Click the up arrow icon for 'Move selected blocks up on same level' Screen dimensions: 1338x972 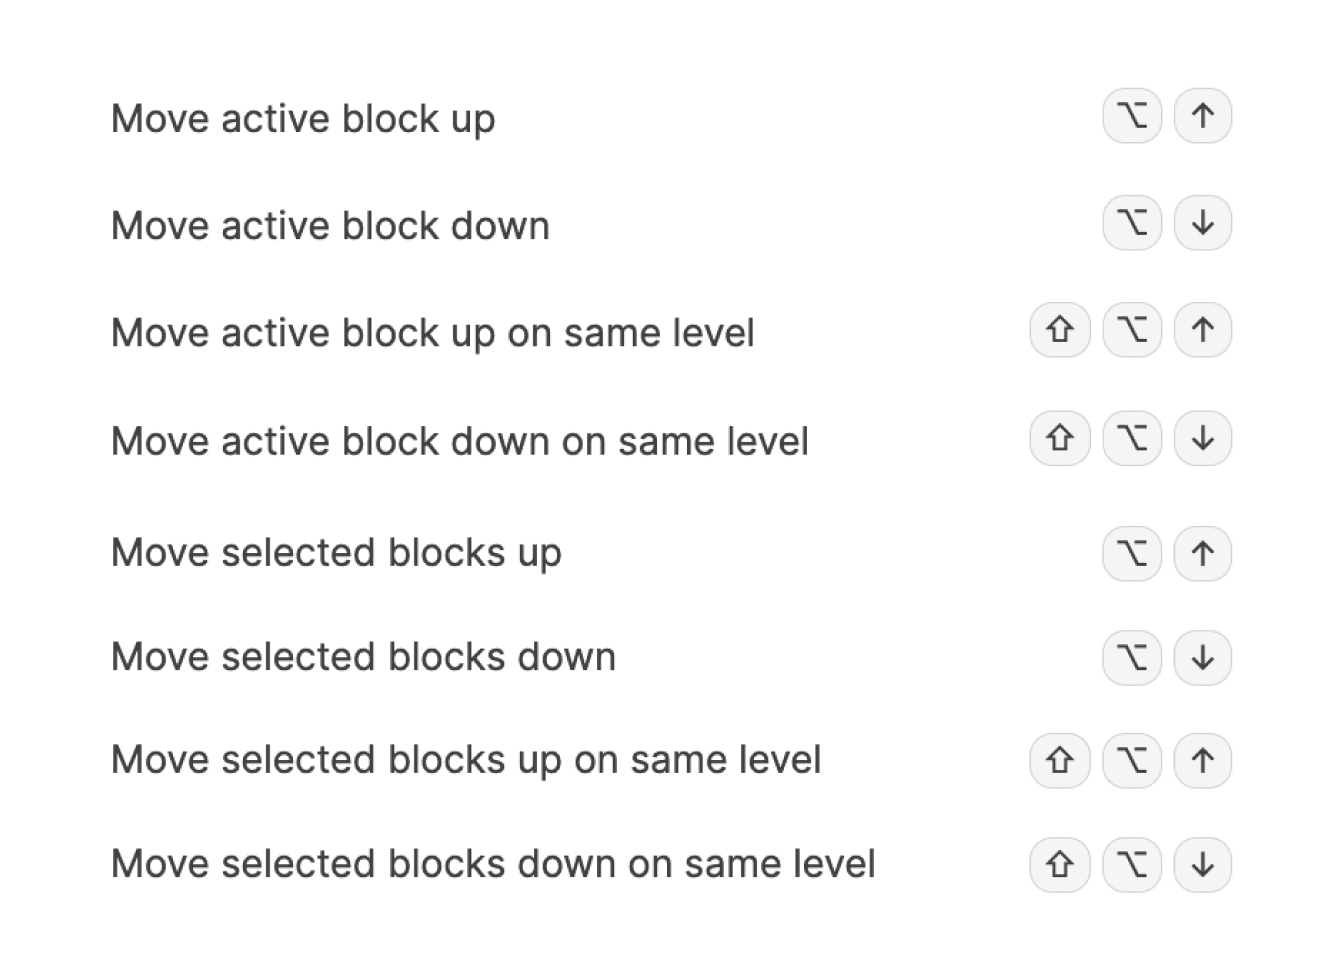1202,760
